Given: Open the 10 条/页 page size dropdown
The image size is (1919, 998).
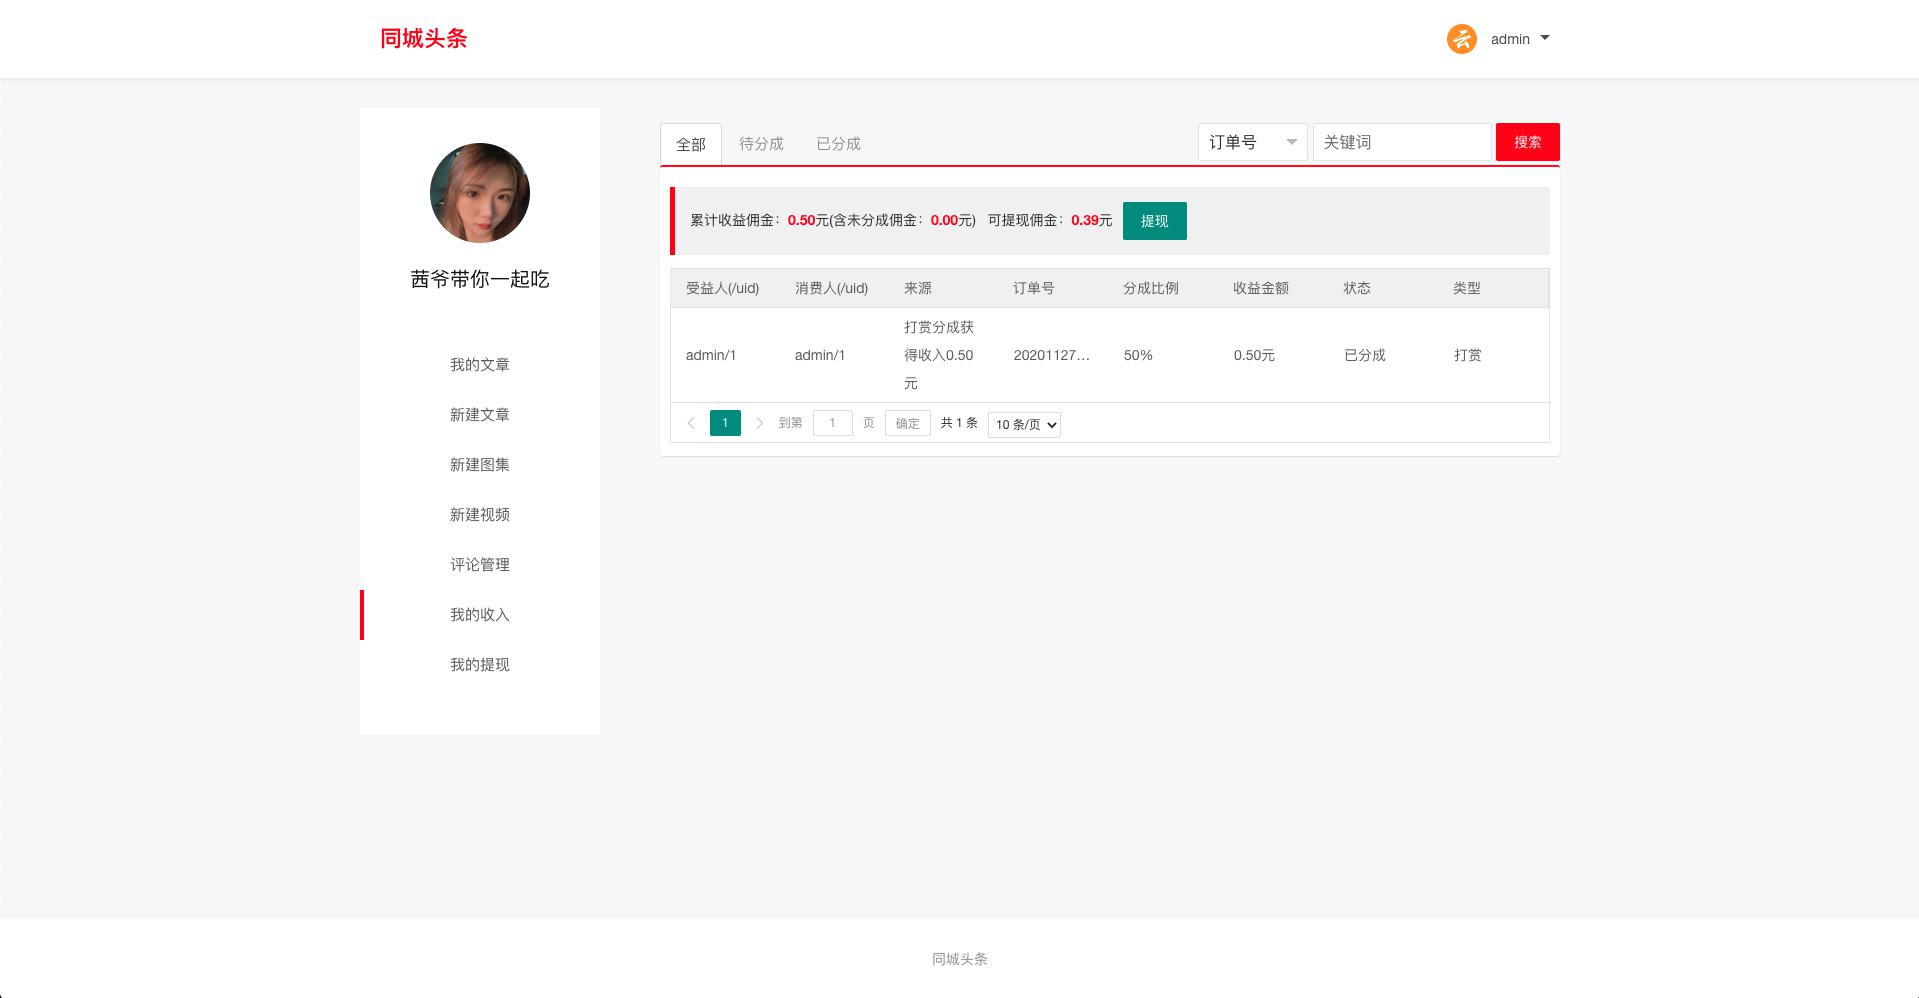Looking at the screenshot, I should click(1024, 424).
